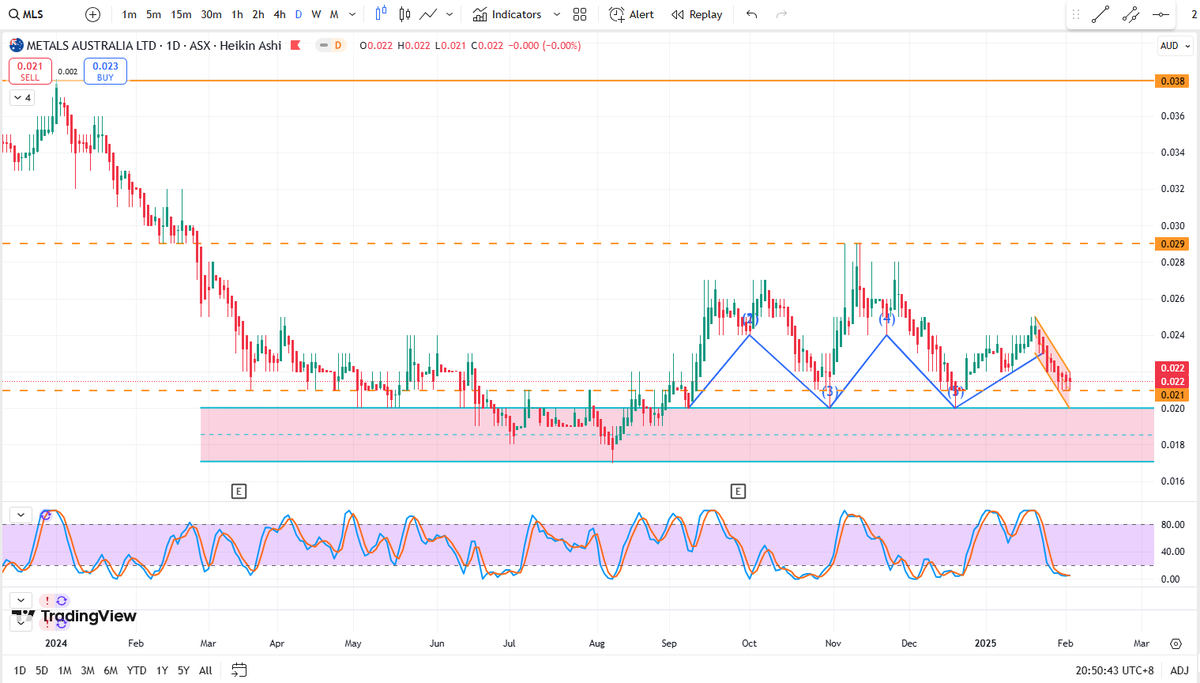Set range to 3M
This screenshot has height=683, width=1200.
pos(88,670)
